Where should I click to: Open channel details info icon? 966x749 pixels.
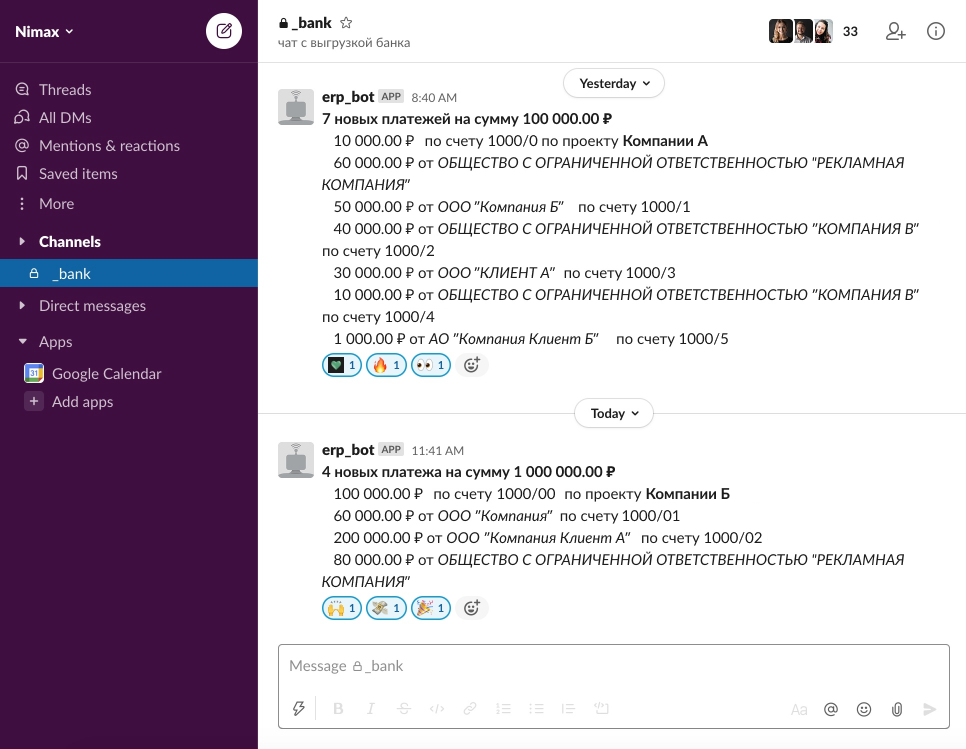936,31
